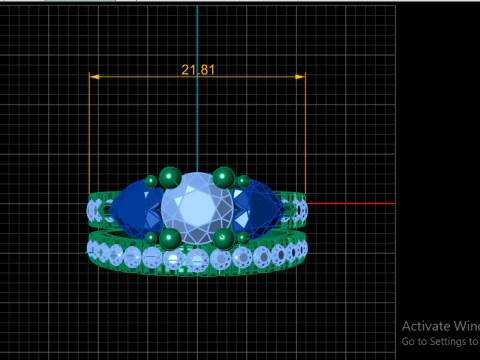This screenshot has height=360, width=480.
Task: Select small green prong above the right blue stone
Action: tap(243, 181)
